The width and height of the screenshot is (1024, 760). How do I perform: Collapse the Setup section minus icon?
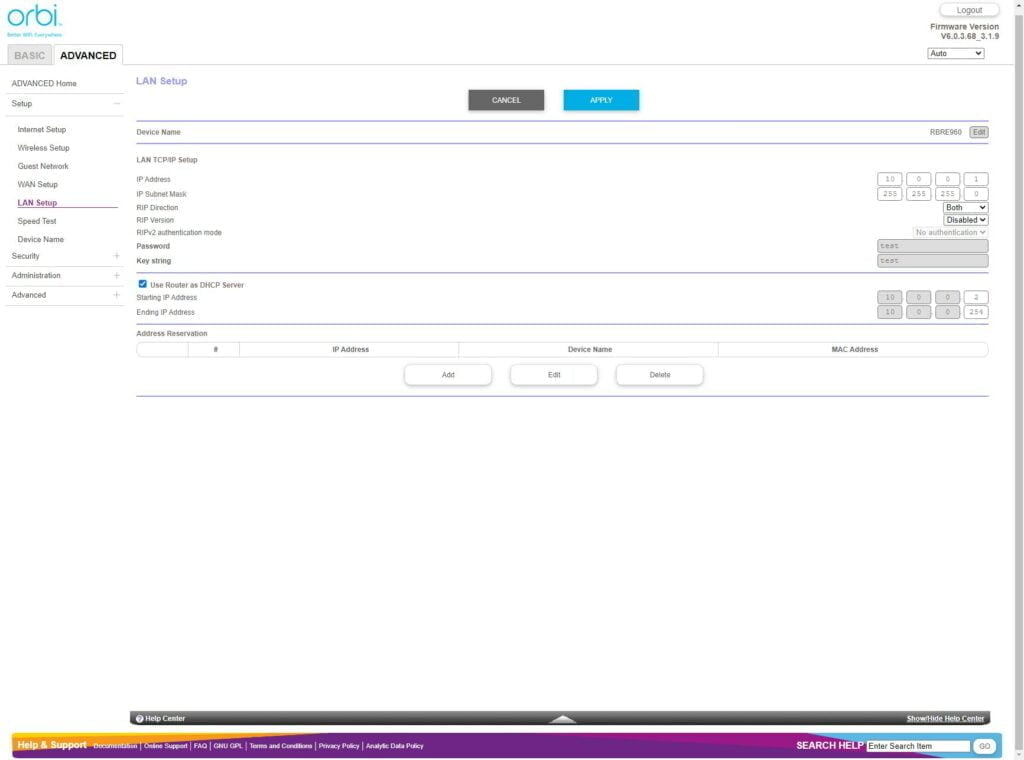(117, 104)
